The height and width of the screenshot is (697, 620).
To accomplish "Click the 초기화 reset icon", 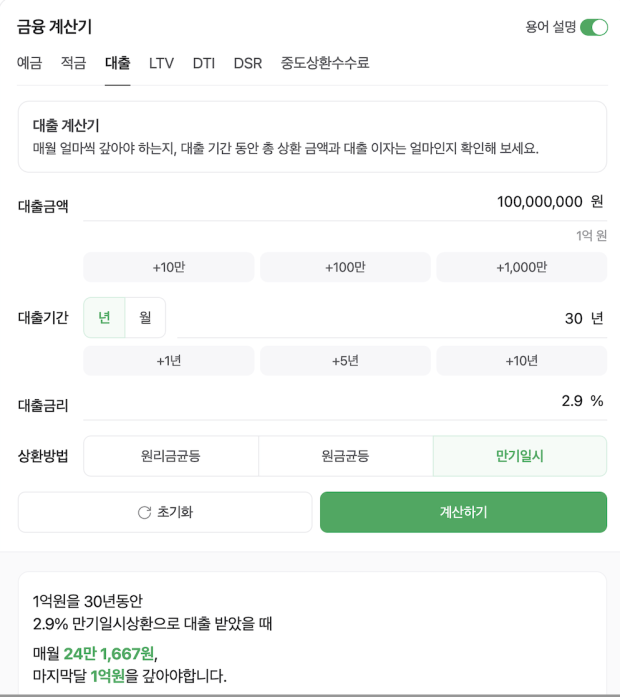I will pos(144,513).
